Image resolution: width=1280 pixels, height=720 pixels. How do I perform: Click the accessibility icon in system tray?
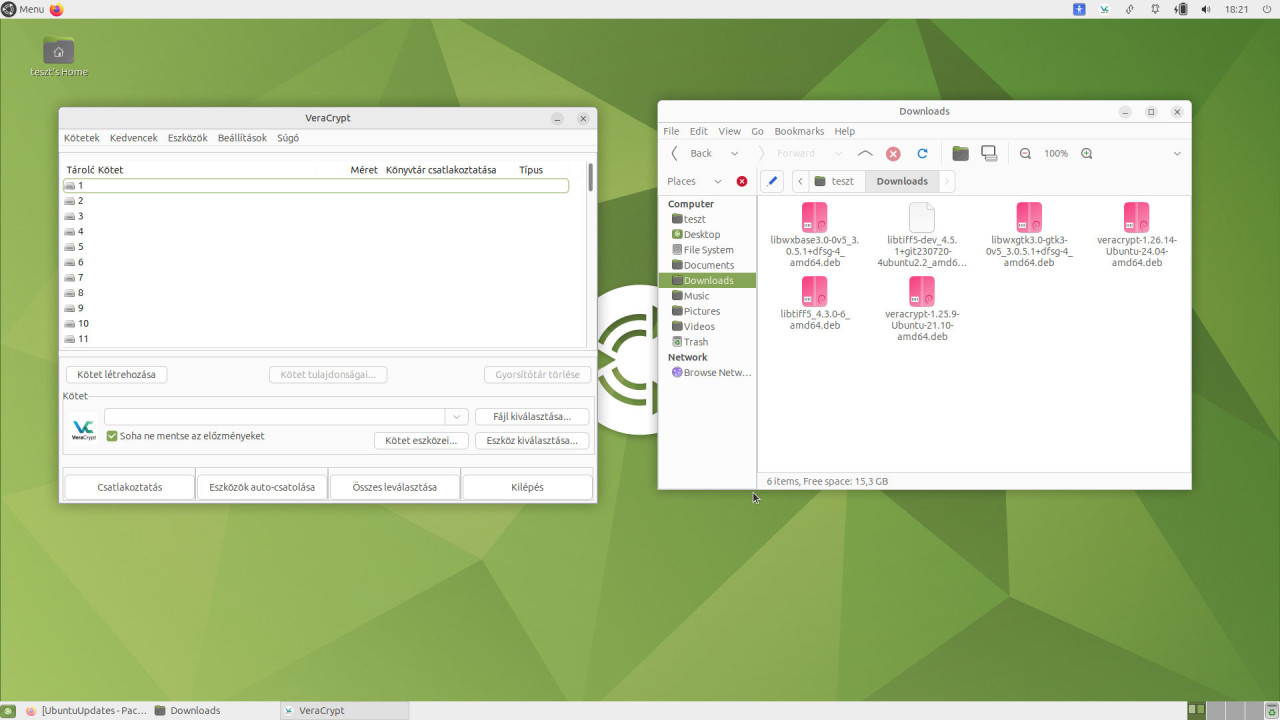[x=1079, y=9]
